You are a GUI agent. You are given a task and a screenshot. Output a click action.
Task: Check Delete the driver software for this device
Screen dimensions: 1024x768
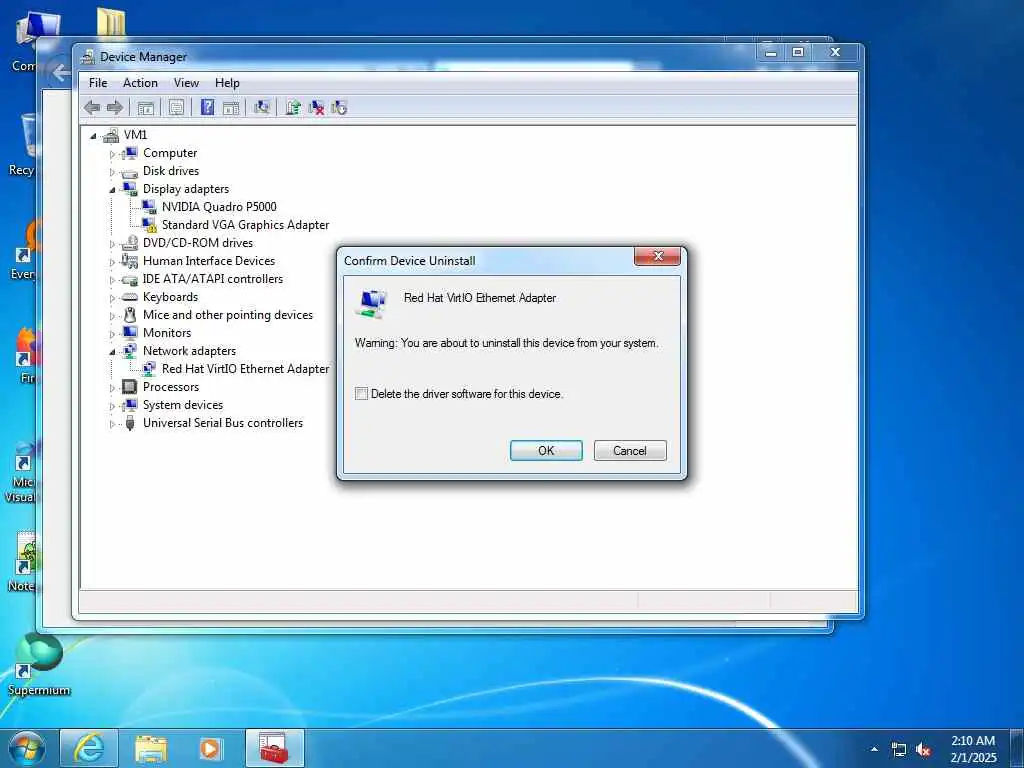pos(361,394)
